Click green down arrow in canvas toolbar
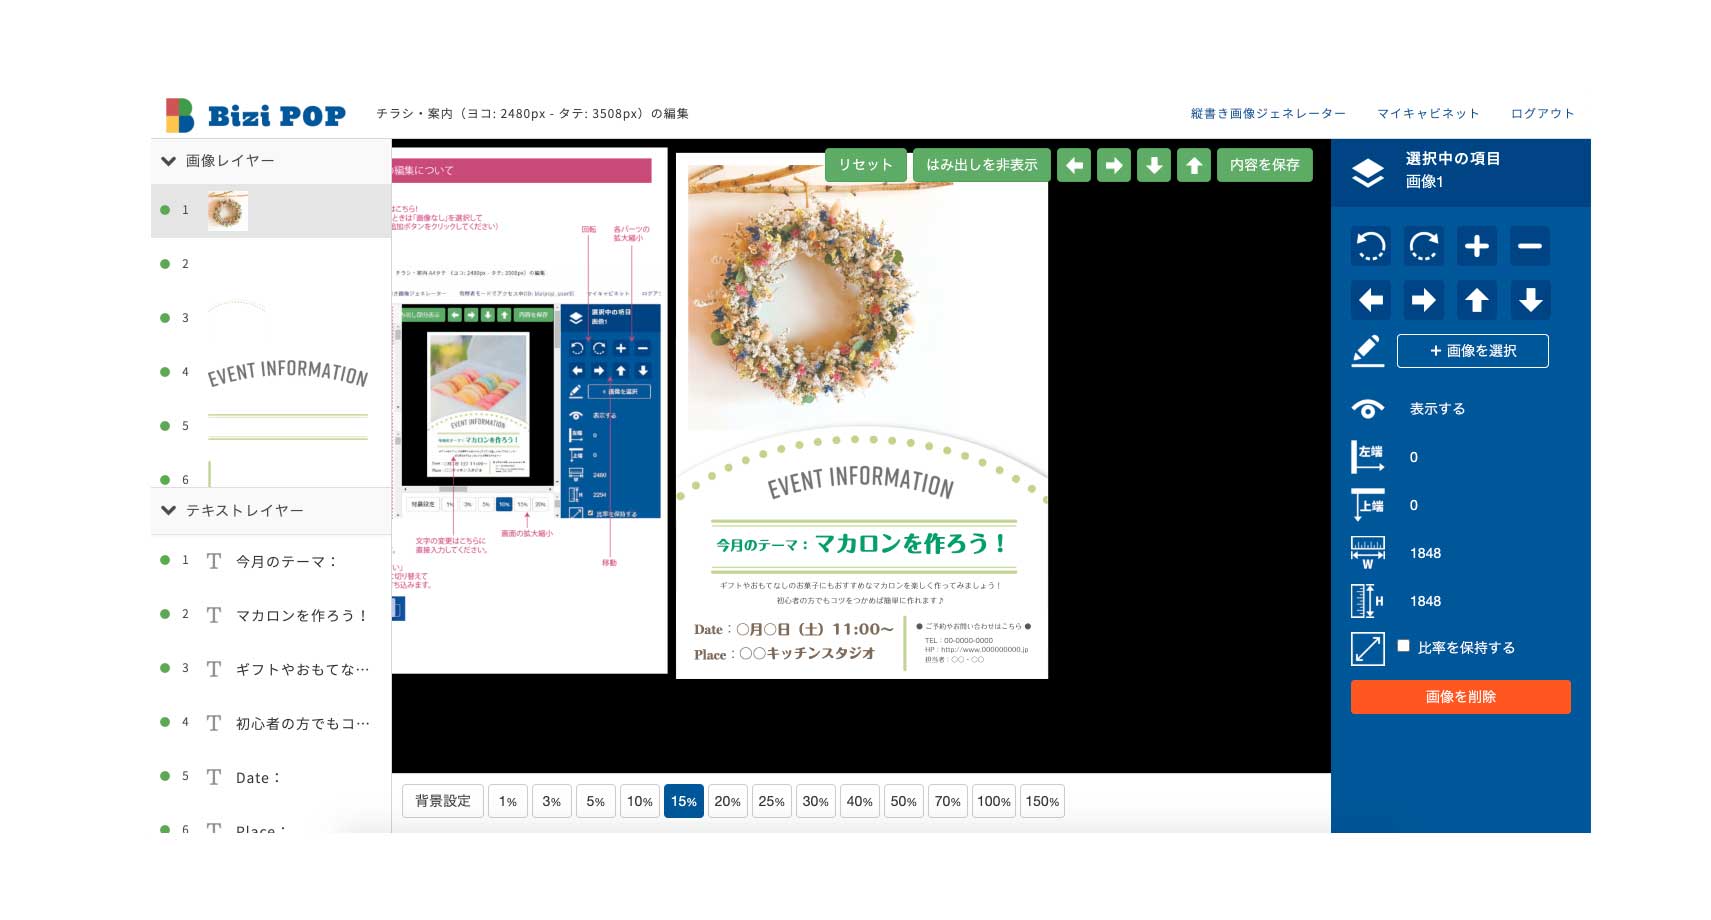This screenshot has height=920, width=1711. [1154, 165]
